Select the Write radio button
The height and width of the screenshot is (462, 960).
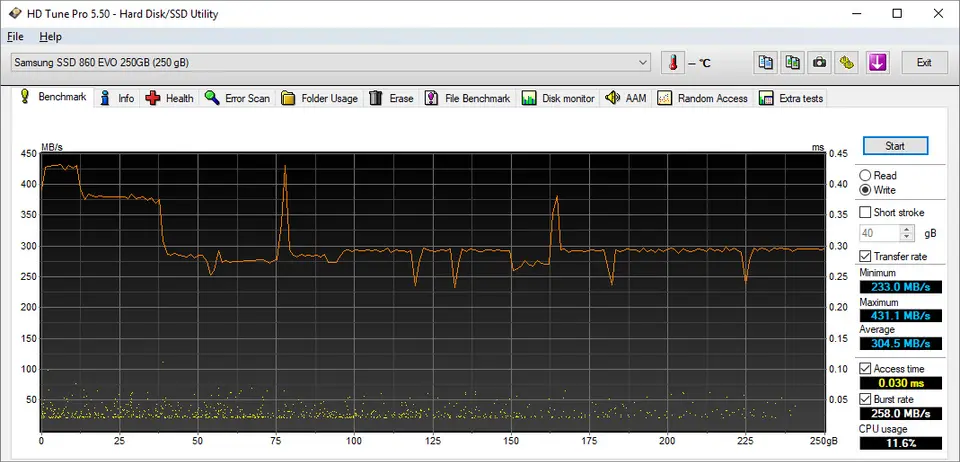(x=866, y=190)
